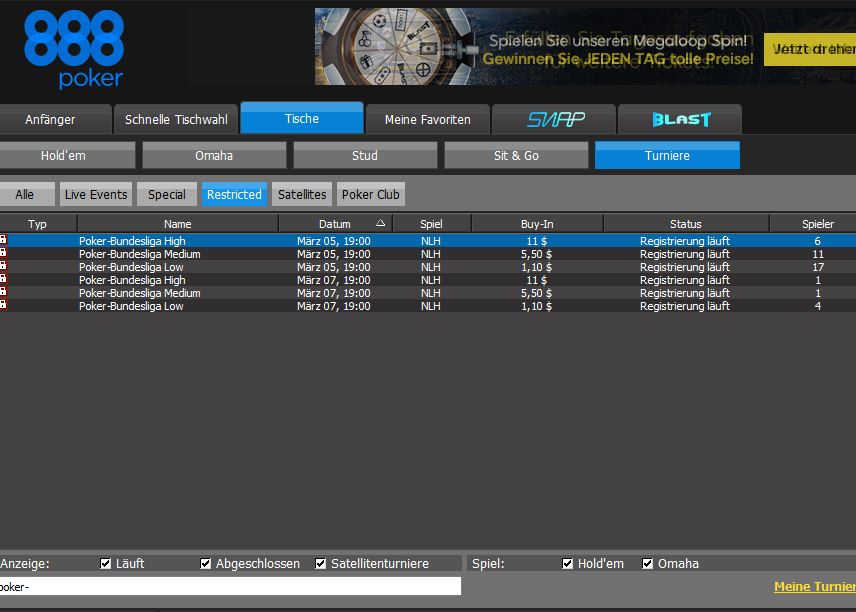Click the Jetzt drehen banner button
The width and height of the screenshot is (856, 612).
(810, 49)
